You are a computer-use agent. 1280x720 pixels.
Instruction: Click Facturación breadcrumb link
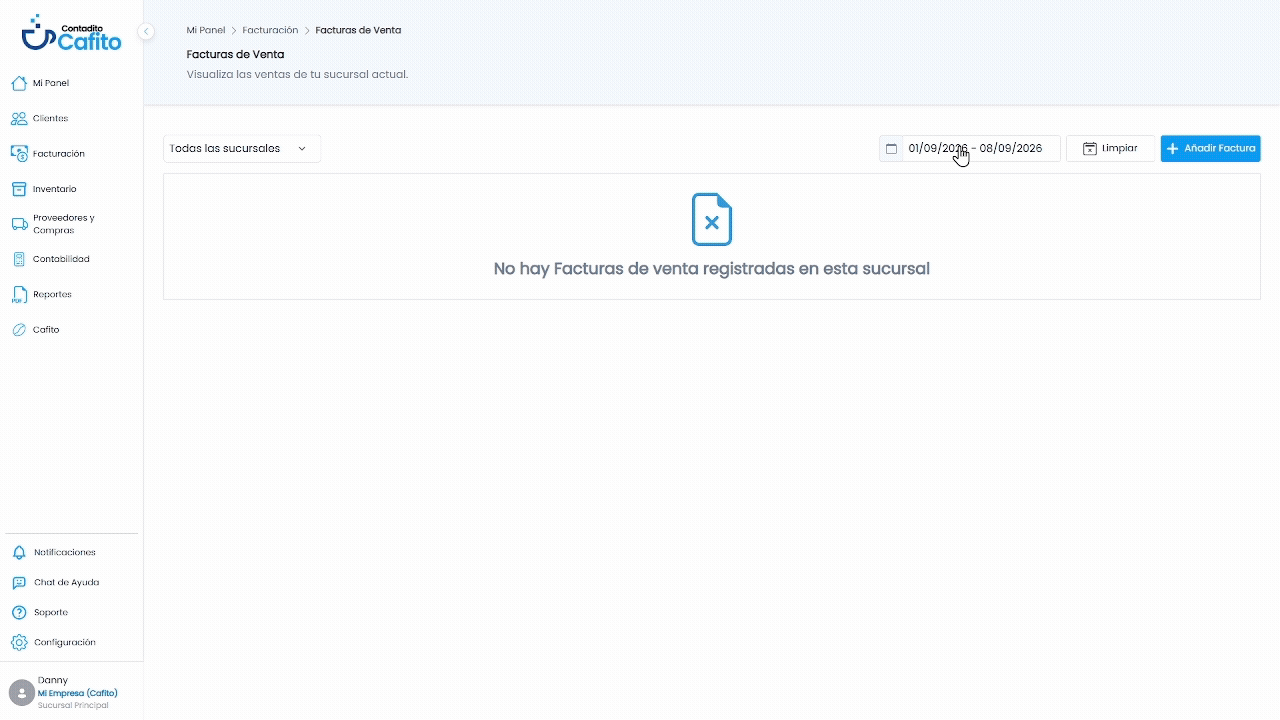pyautogui.click(x=270, y=31)
